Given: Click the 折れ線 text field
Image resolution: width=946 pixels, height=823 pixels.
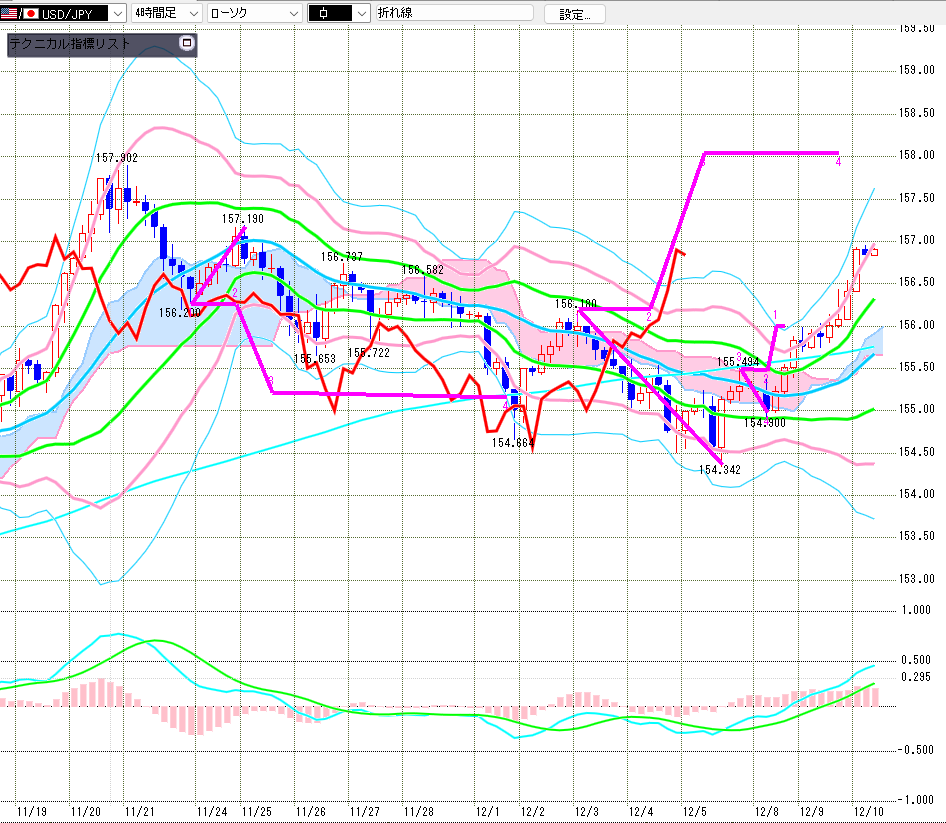Looking at the screenshot, I should point(455,14).
